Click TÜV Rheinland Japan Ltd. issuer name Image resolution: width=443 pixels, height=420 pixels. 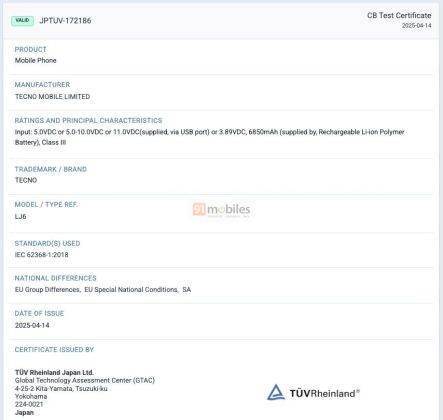tap(54, 372)
